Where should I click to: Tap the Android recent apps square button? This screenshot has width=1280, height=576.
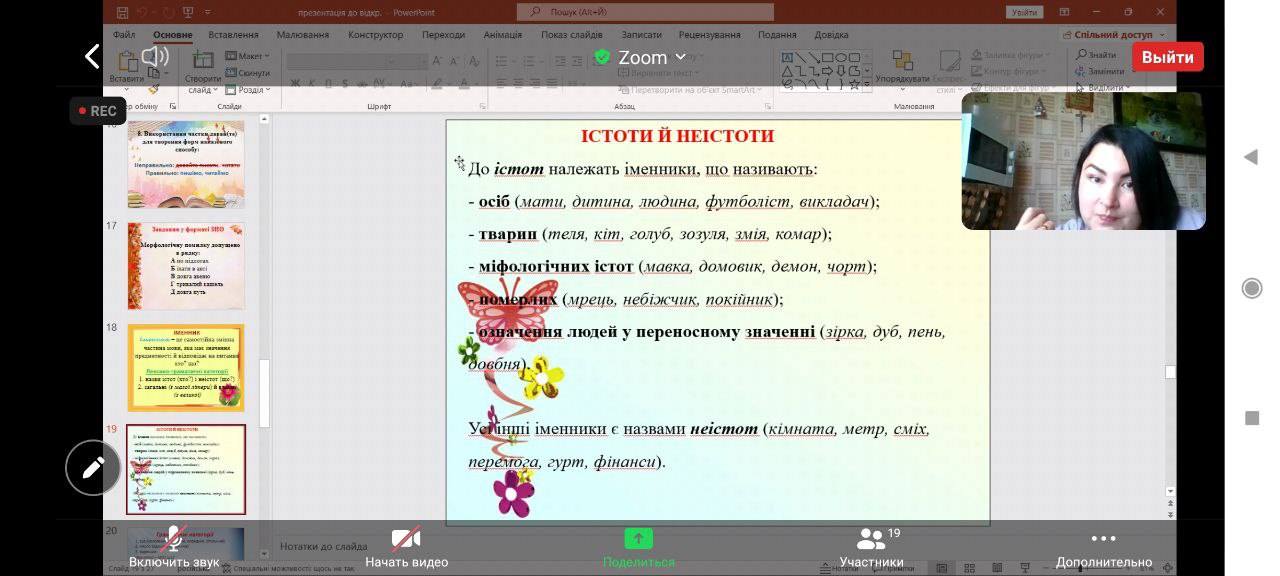pyautogui.click(x=1251, y=418)
